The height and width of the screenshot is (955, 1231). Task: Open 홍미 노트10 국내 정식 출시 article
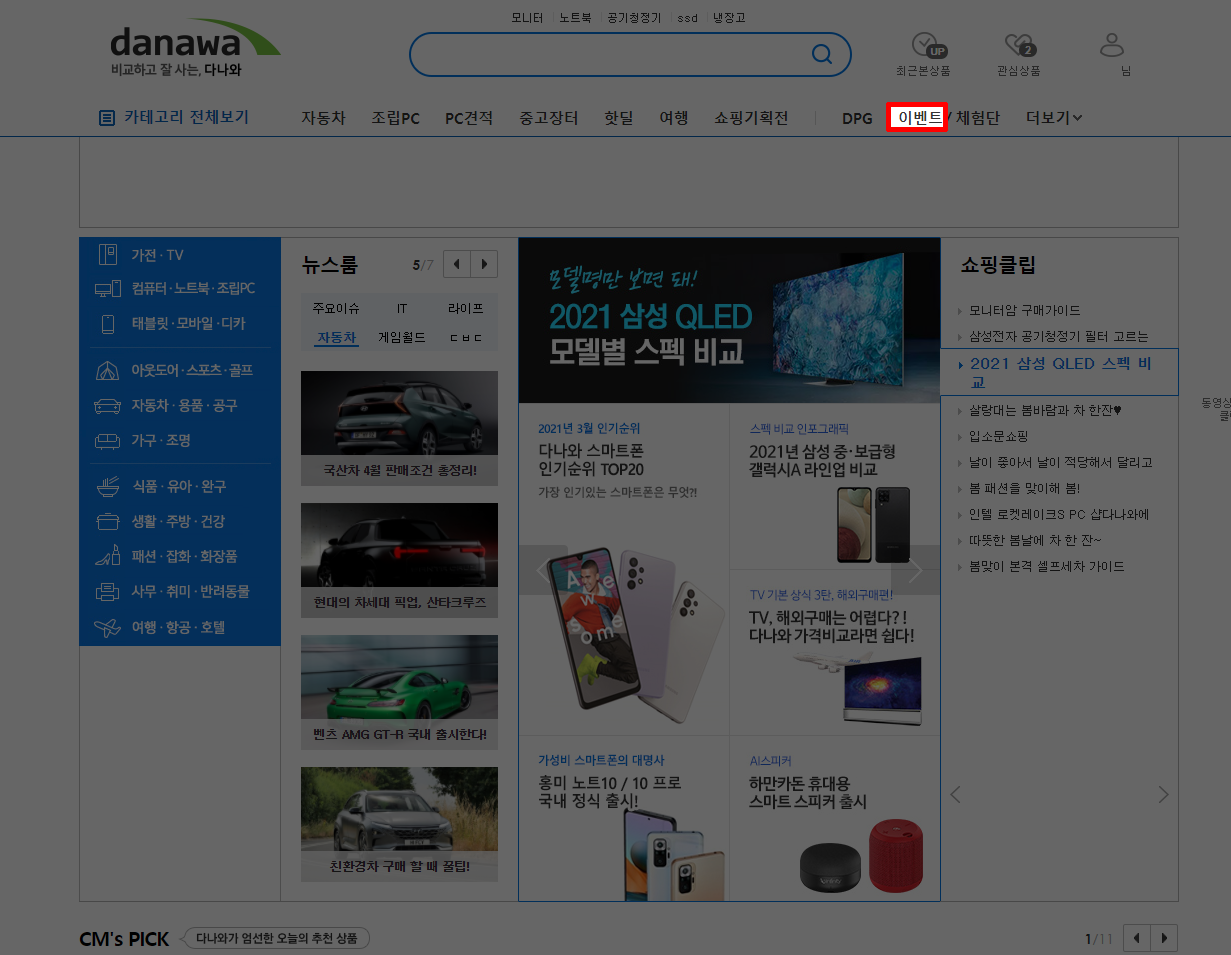624,819
